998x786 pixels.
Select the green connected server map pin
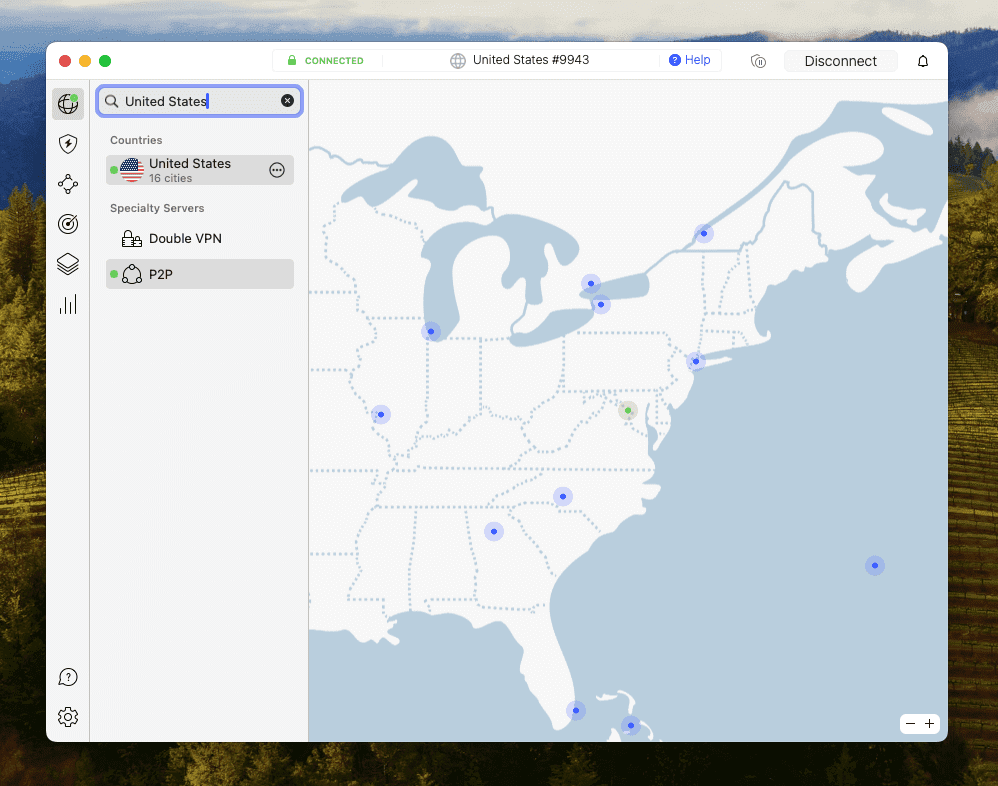(x=628, y=411)
